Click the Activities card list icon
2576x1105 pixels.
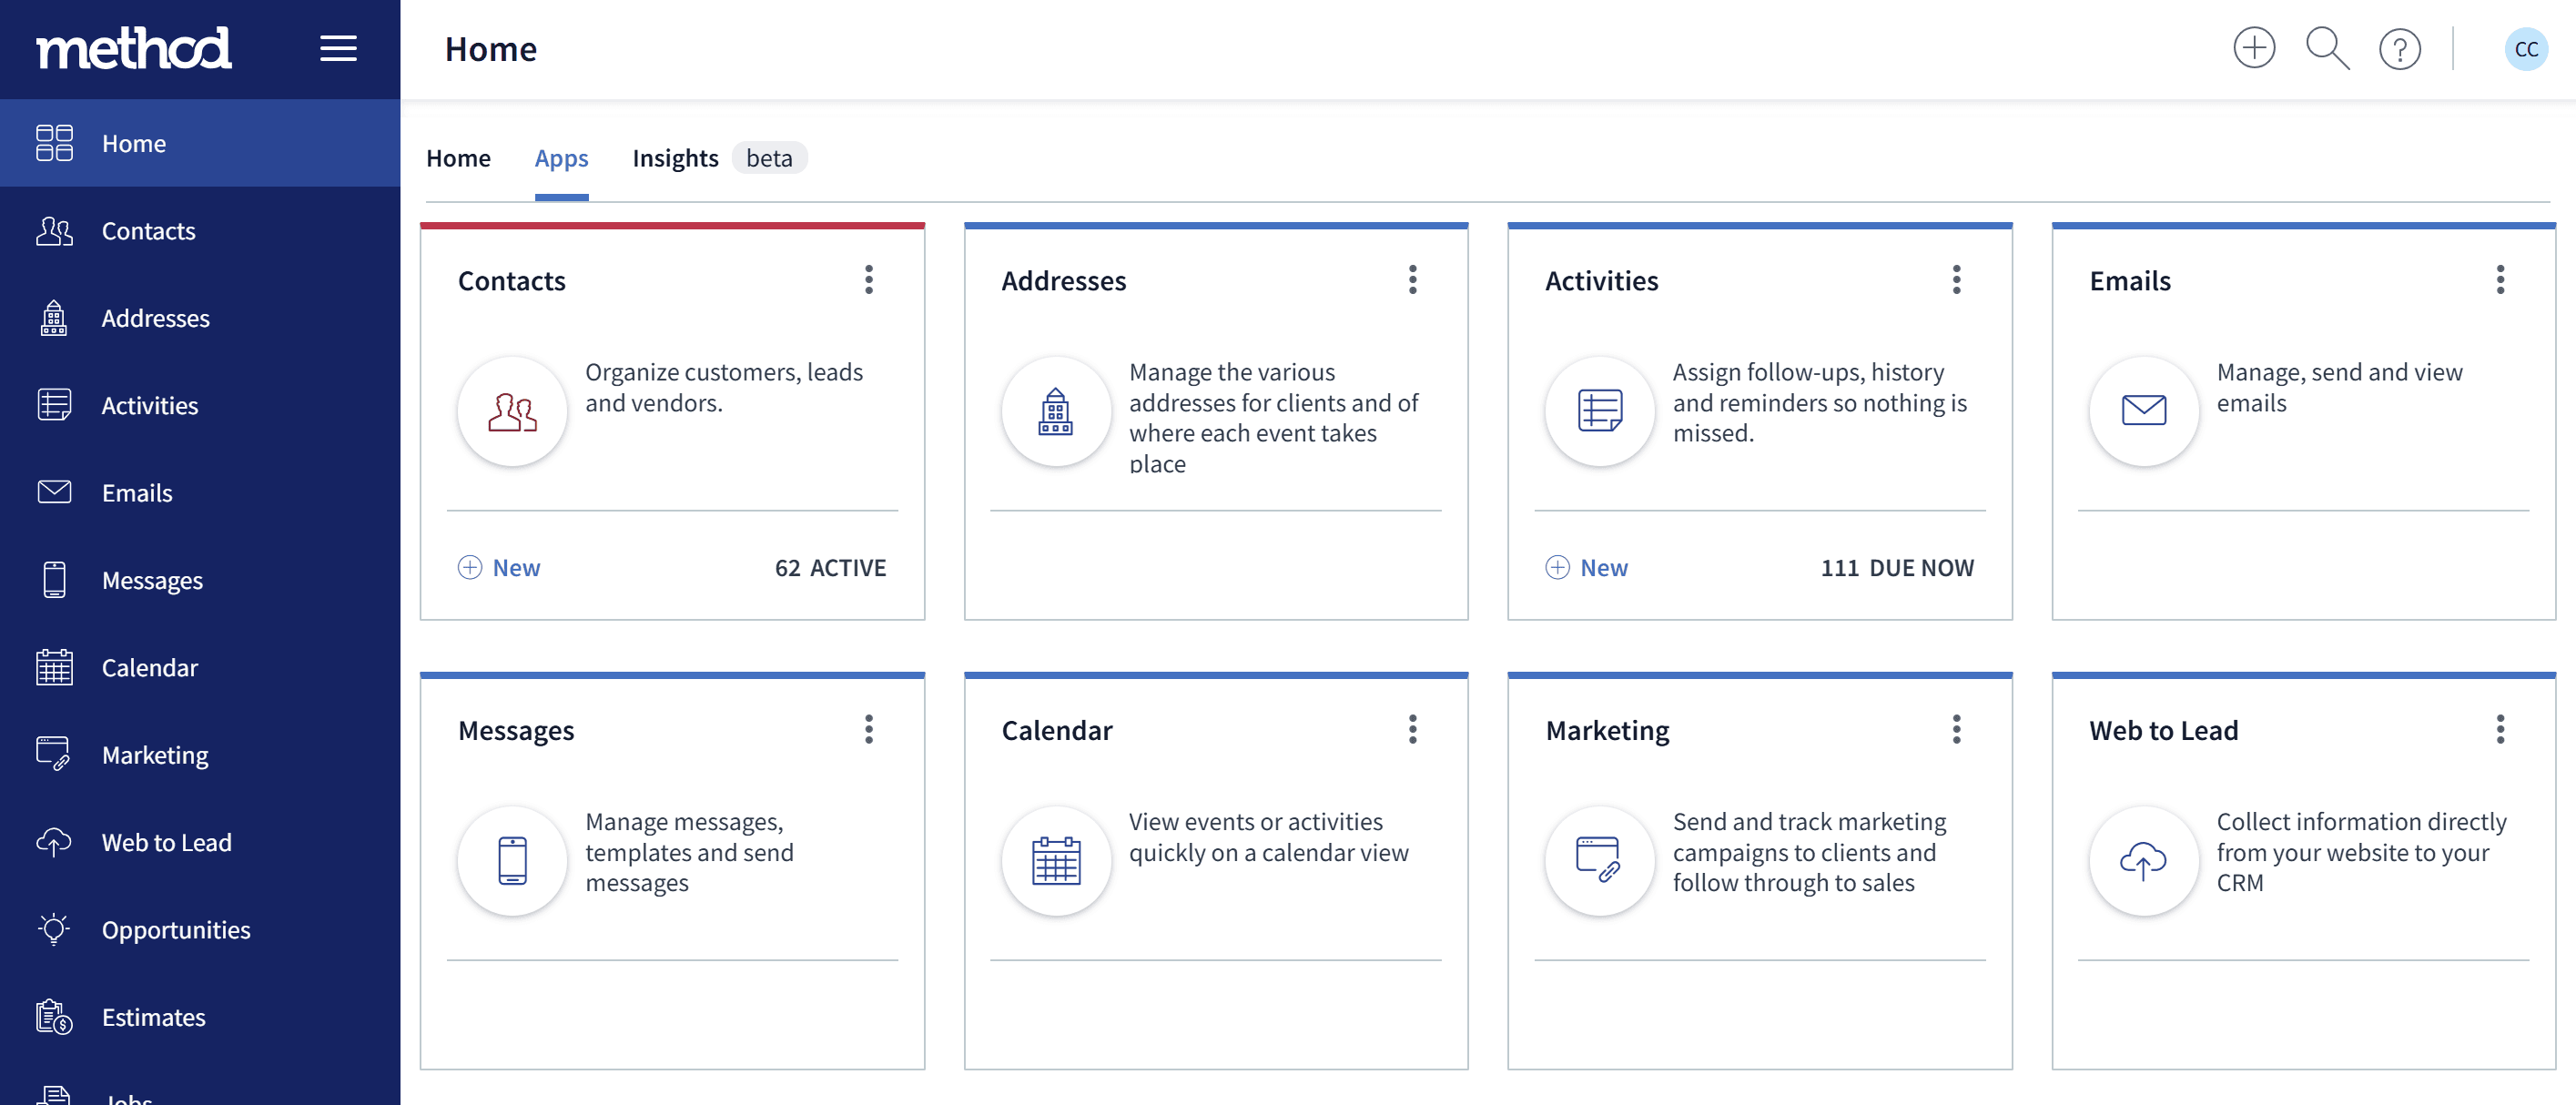(x=1600, y=411)
